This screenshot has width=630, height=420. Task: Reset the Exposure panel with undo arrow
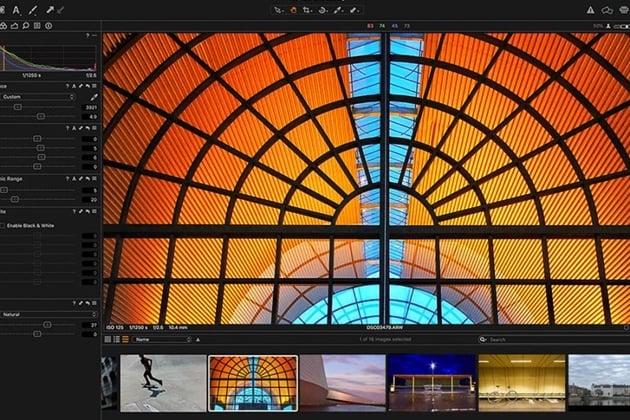[88, 128]
